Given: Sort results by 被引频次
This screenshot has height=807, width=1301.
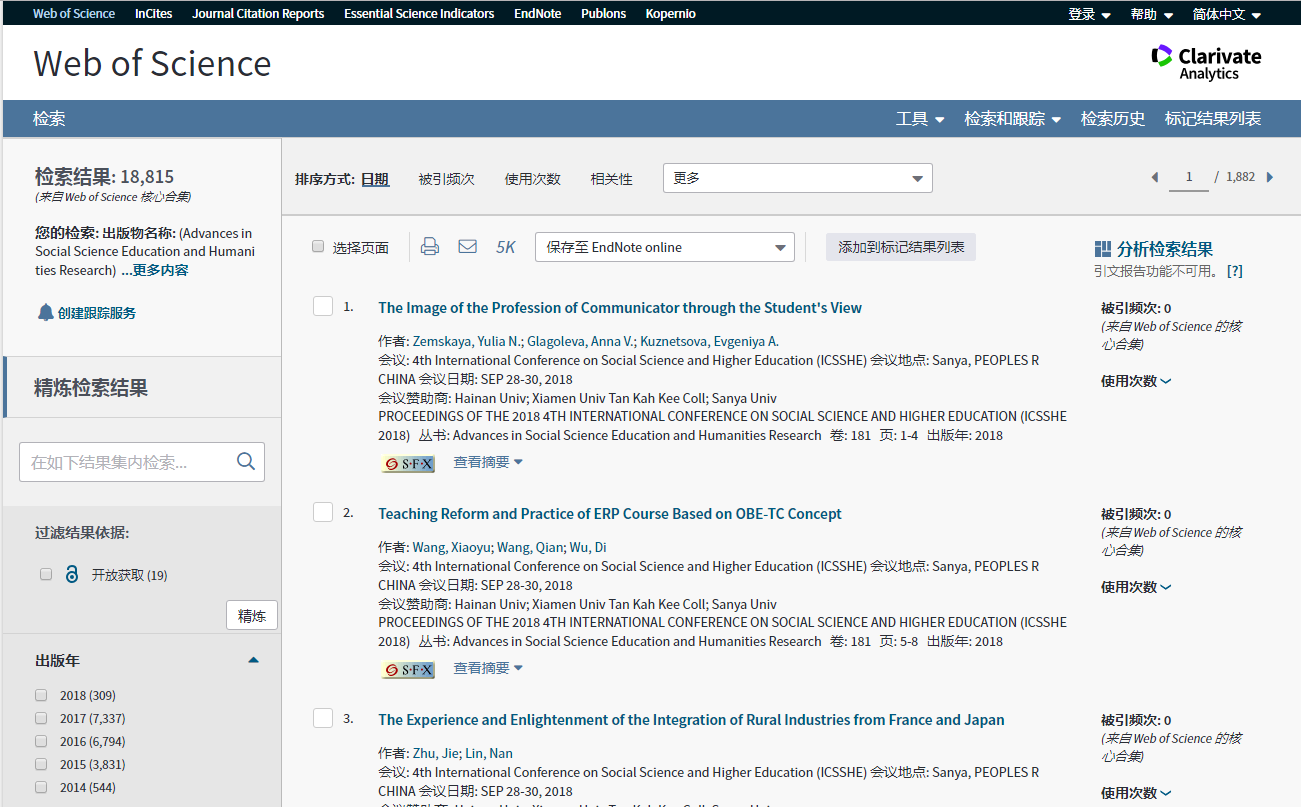Looking at the screenshot, I should [x=446, y=179].
